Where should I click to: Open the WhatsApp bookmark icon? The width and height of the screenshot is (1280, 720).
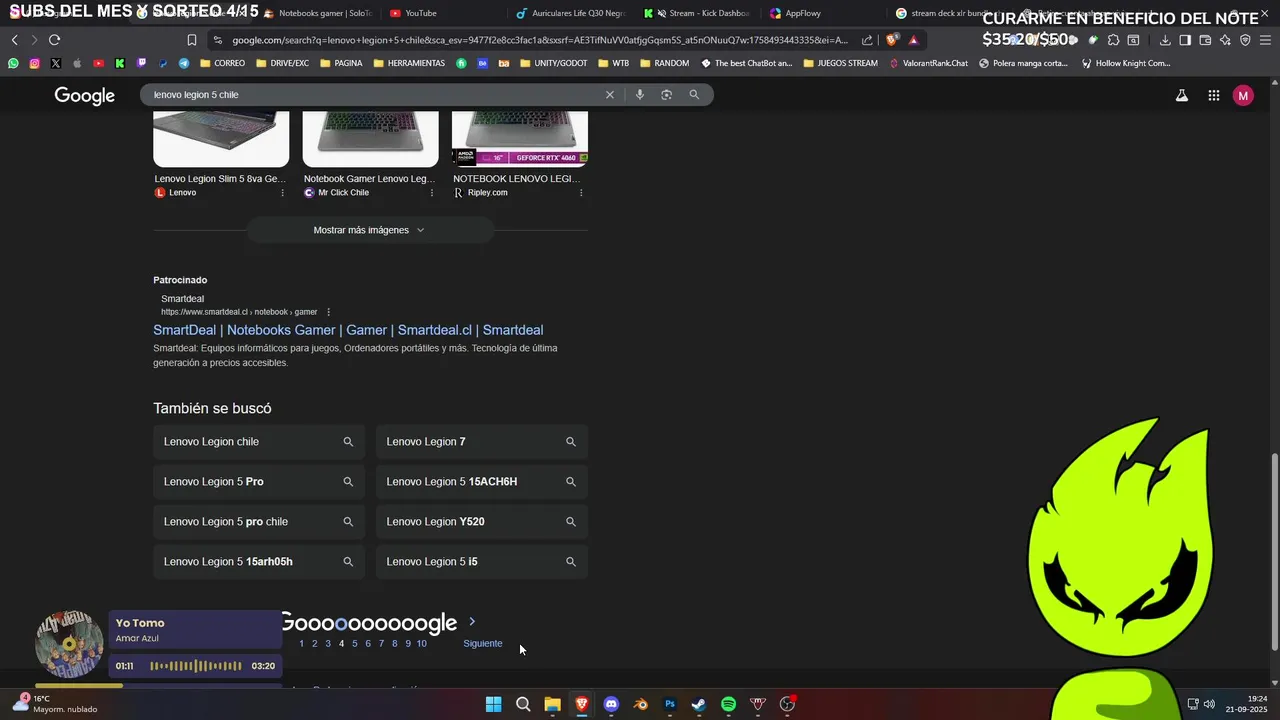[x=13, y=63]
